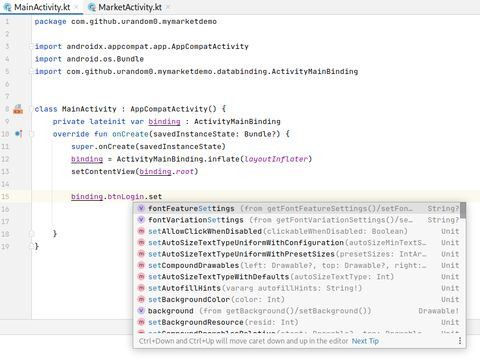Switch to the MainActivity.kt tab
The width and height of the screenshot is (480, 360).
(42, 7)
